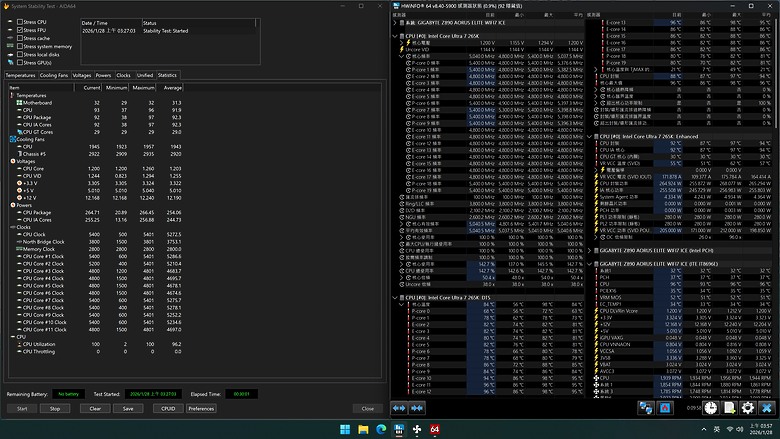
Task: Sort AIDA64 statistics by Current column
Action: (89, 88)
